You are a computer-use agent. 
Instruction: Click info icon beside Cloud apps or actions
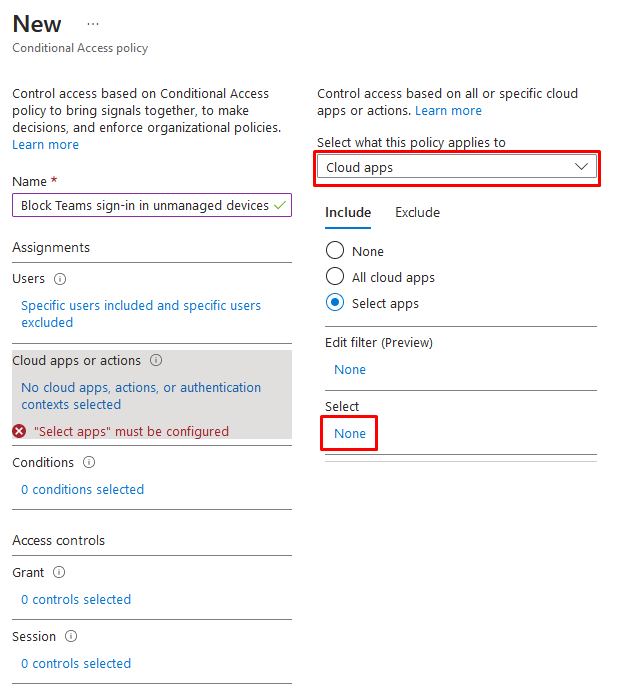156,360
